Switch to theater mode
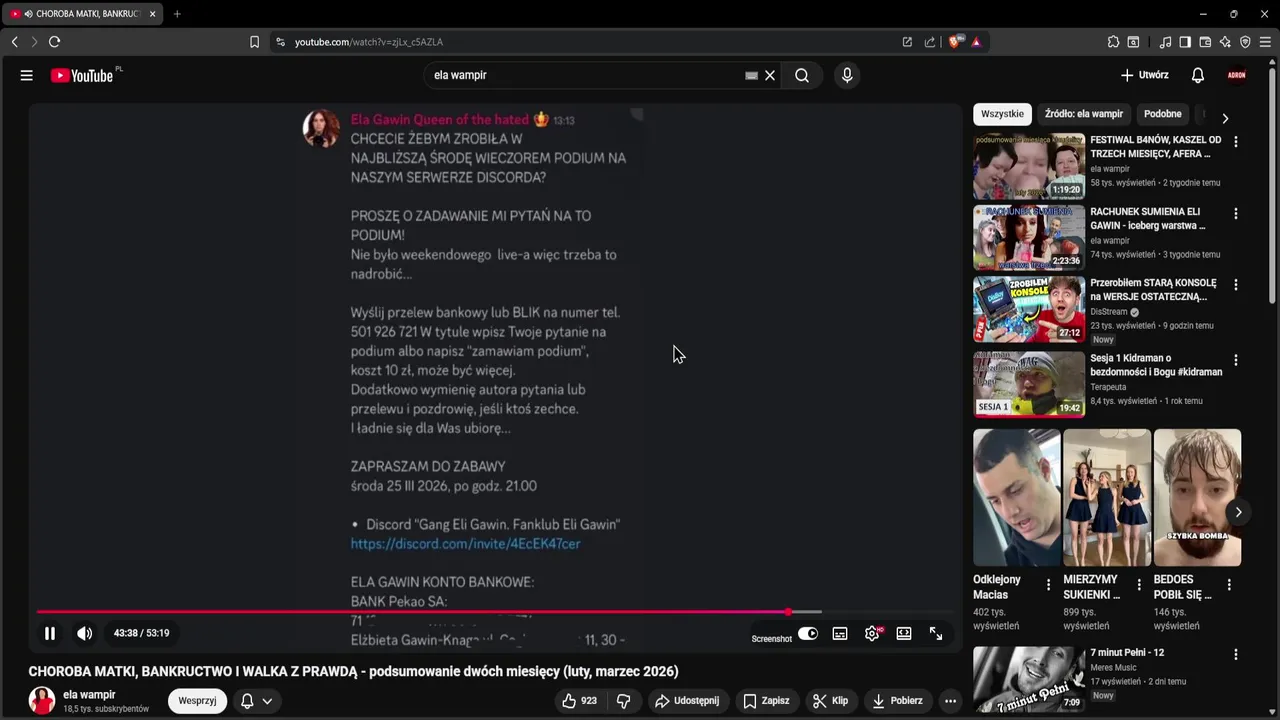The image size is (1280, 720). click(x=904, y=633)
